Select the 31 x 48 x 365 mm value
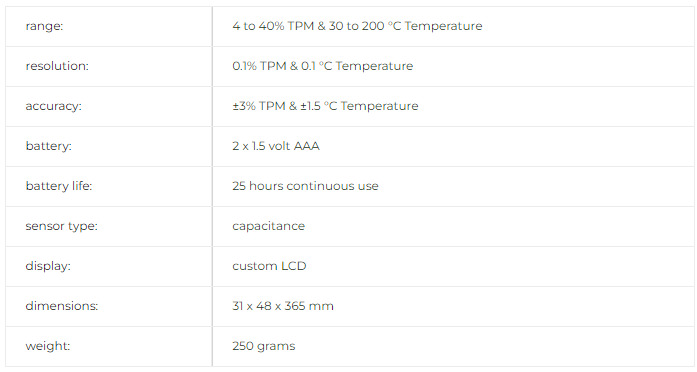697x372 pixels. 283,306
